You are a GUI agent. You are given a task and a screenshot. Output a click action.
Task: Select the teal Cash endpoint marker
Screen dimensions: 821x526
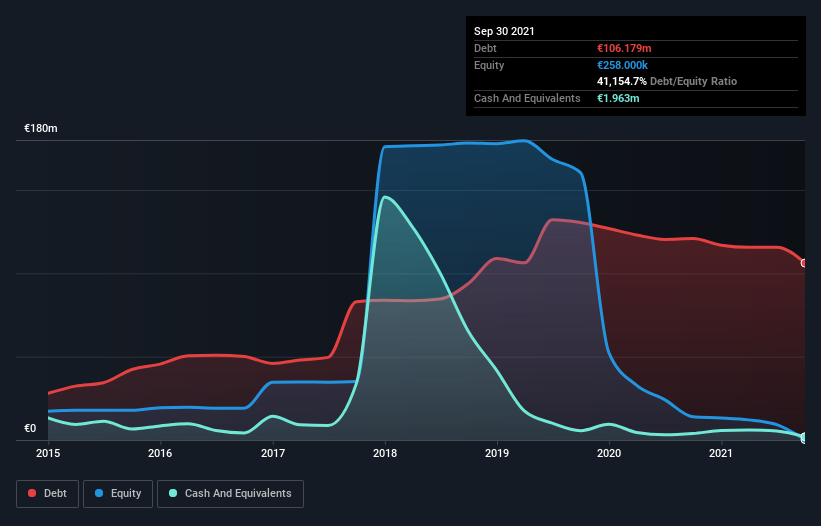(804, 438)
